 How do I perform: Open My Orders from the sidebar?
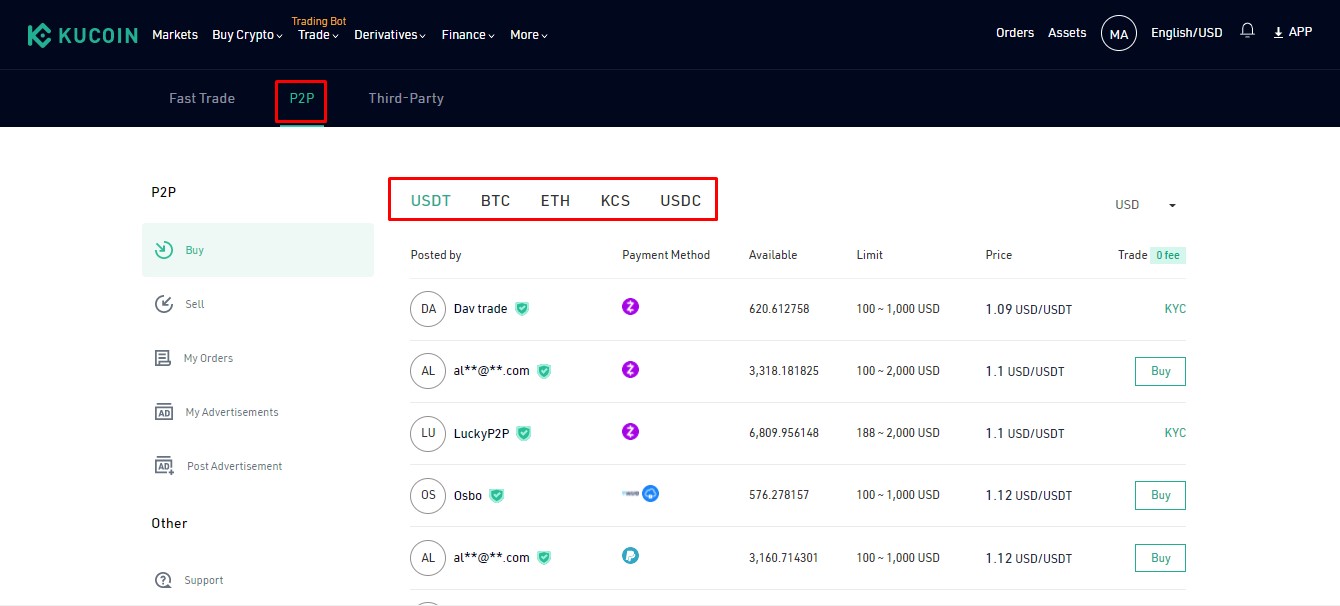pyautogui.click(x=209, y=357)
